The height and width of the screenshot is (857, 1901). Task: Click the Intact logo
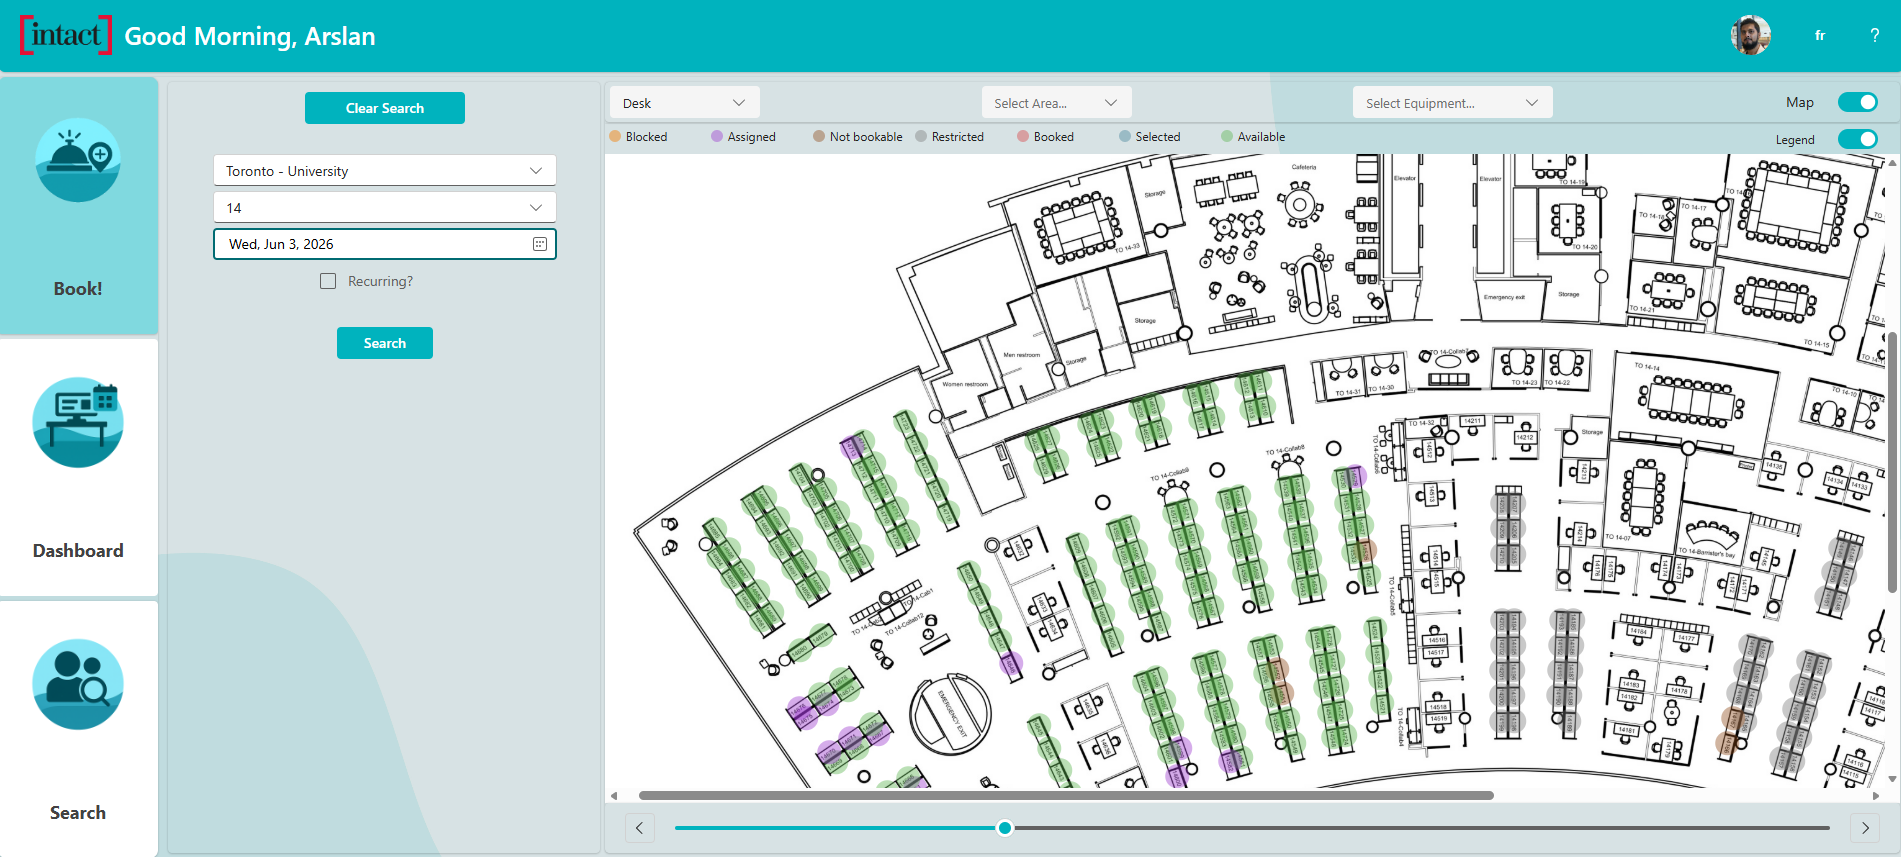pos(66,35)
